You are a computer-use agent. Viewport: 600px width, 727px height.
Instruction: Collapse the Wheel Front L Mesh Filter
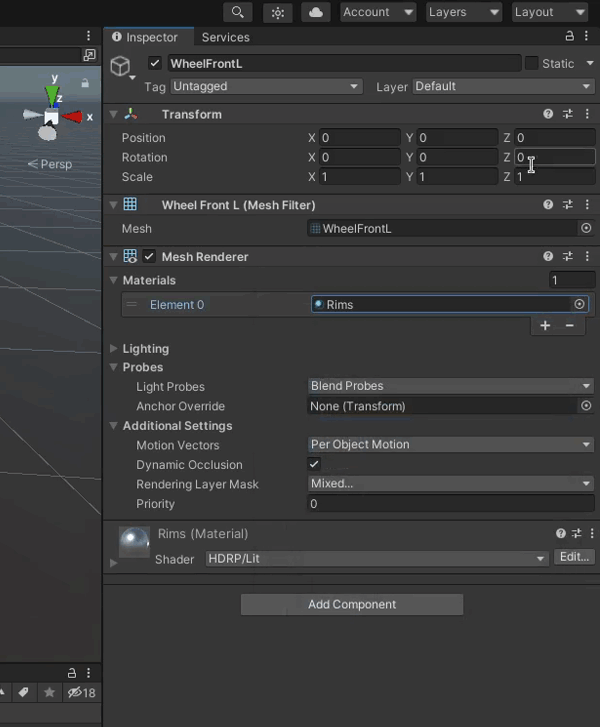[x=114, y=205]
